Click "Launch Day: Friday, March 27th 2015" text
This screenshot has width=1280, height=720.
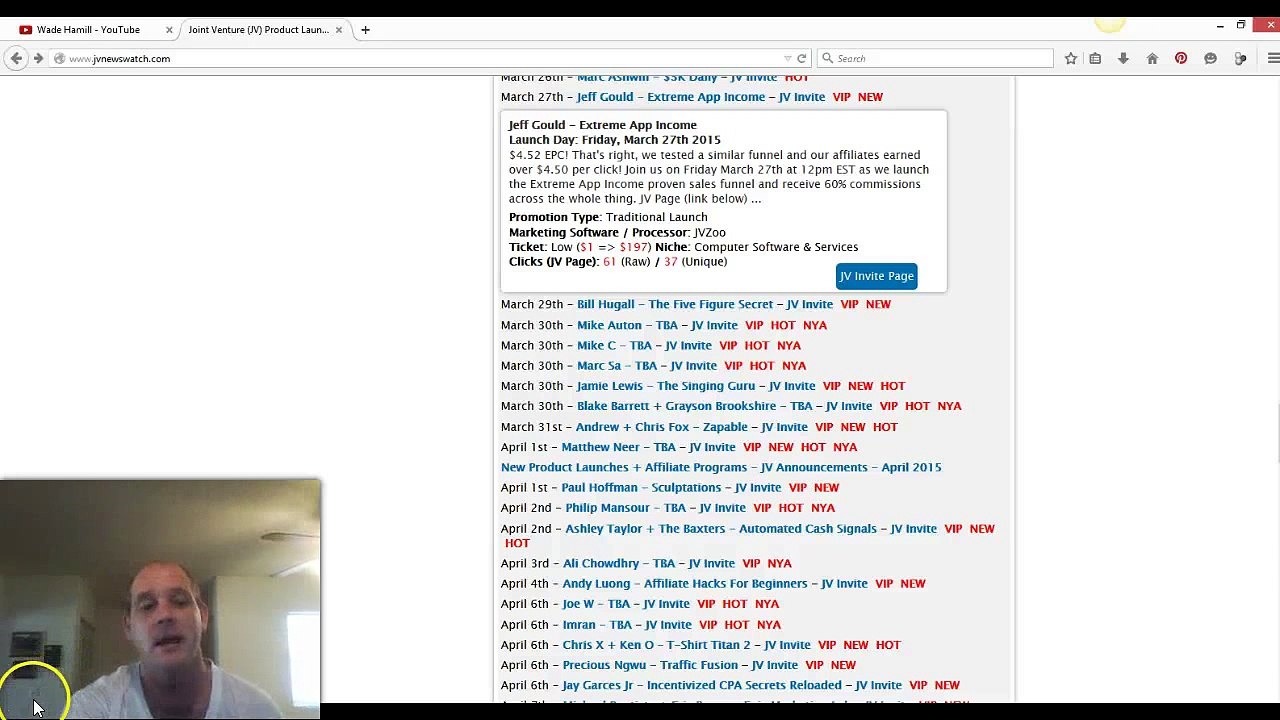(x=615, y=140)
